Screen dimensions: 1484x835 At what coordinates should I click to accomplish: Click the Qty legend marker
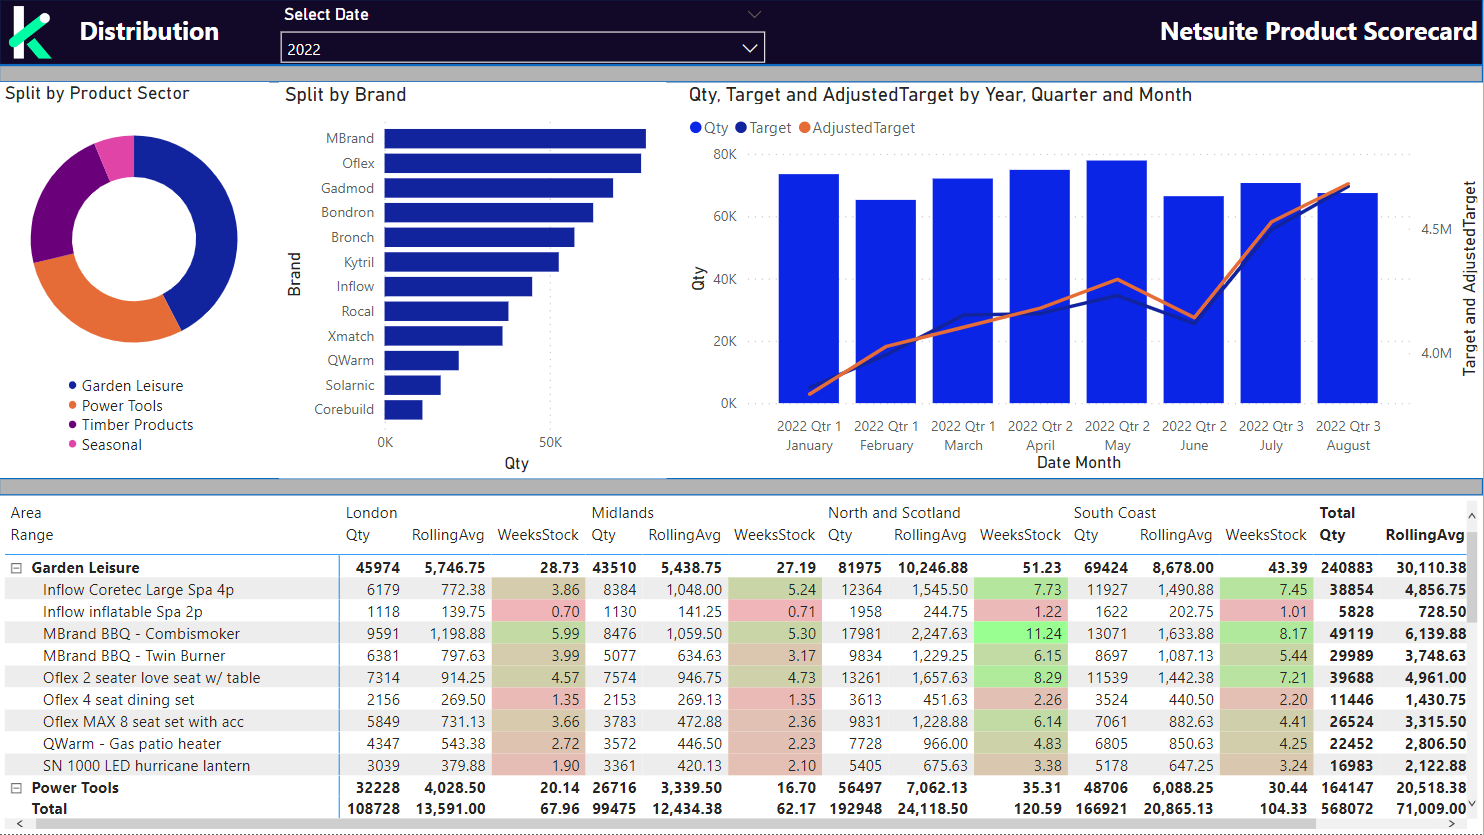point(696,128)
